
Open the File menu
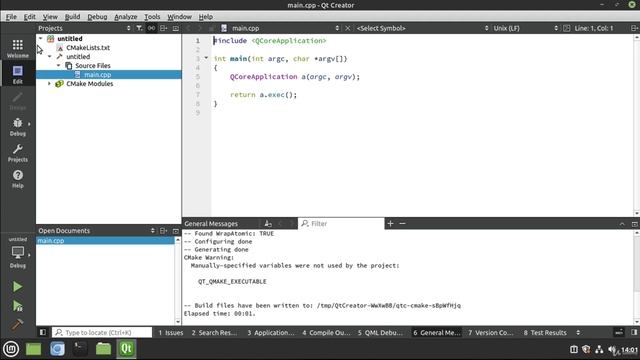coord(11,17)
